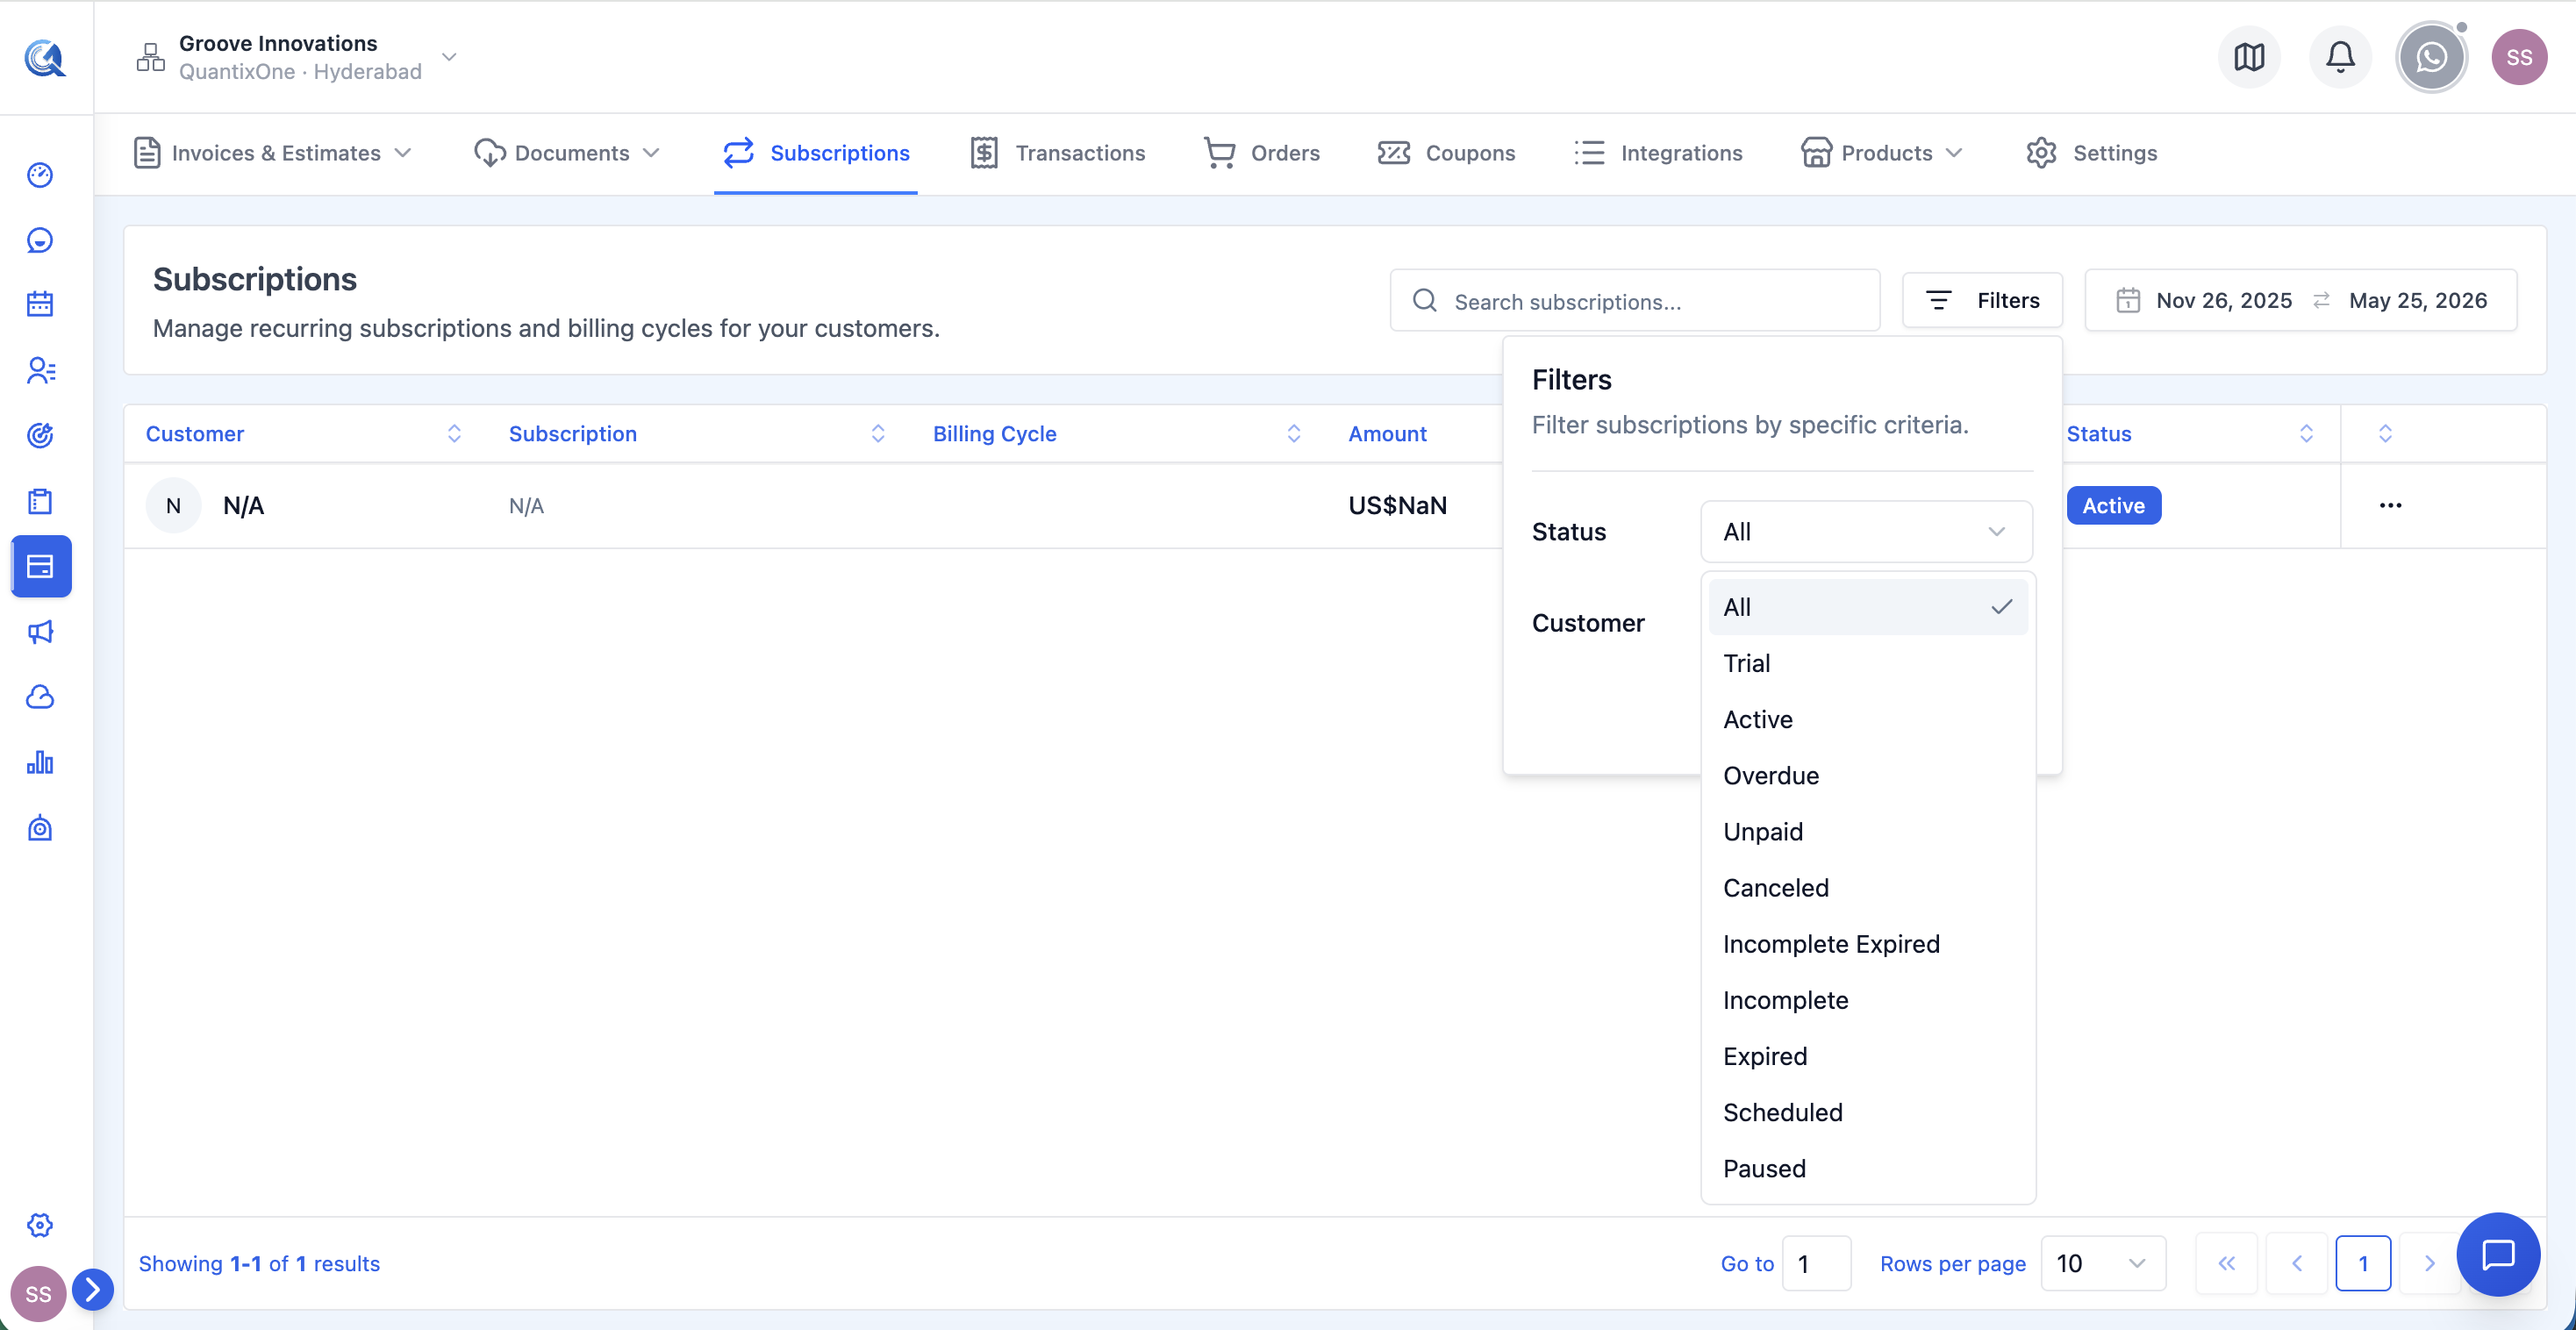Collapse the Status filter dropdown showing All
This screenshot has height=1330, width=2576.
[x=1866, y=532]
